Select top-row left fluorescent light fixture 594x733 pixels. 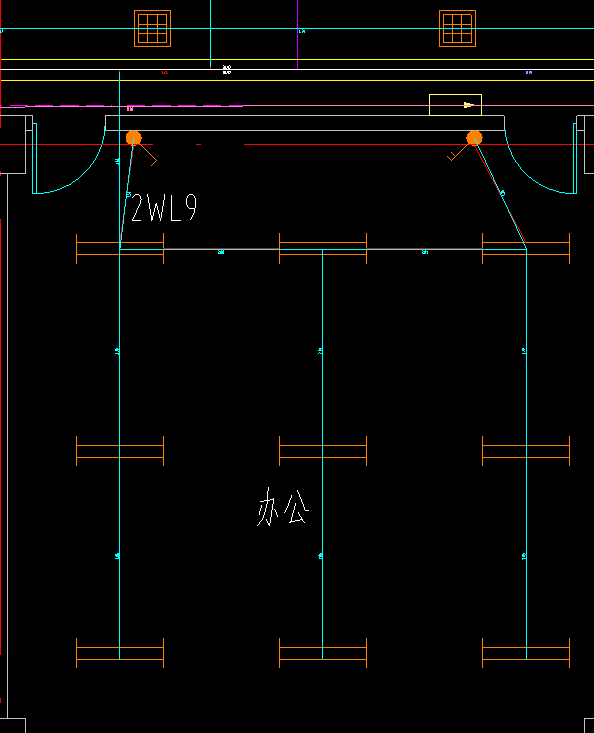[120, 249]
